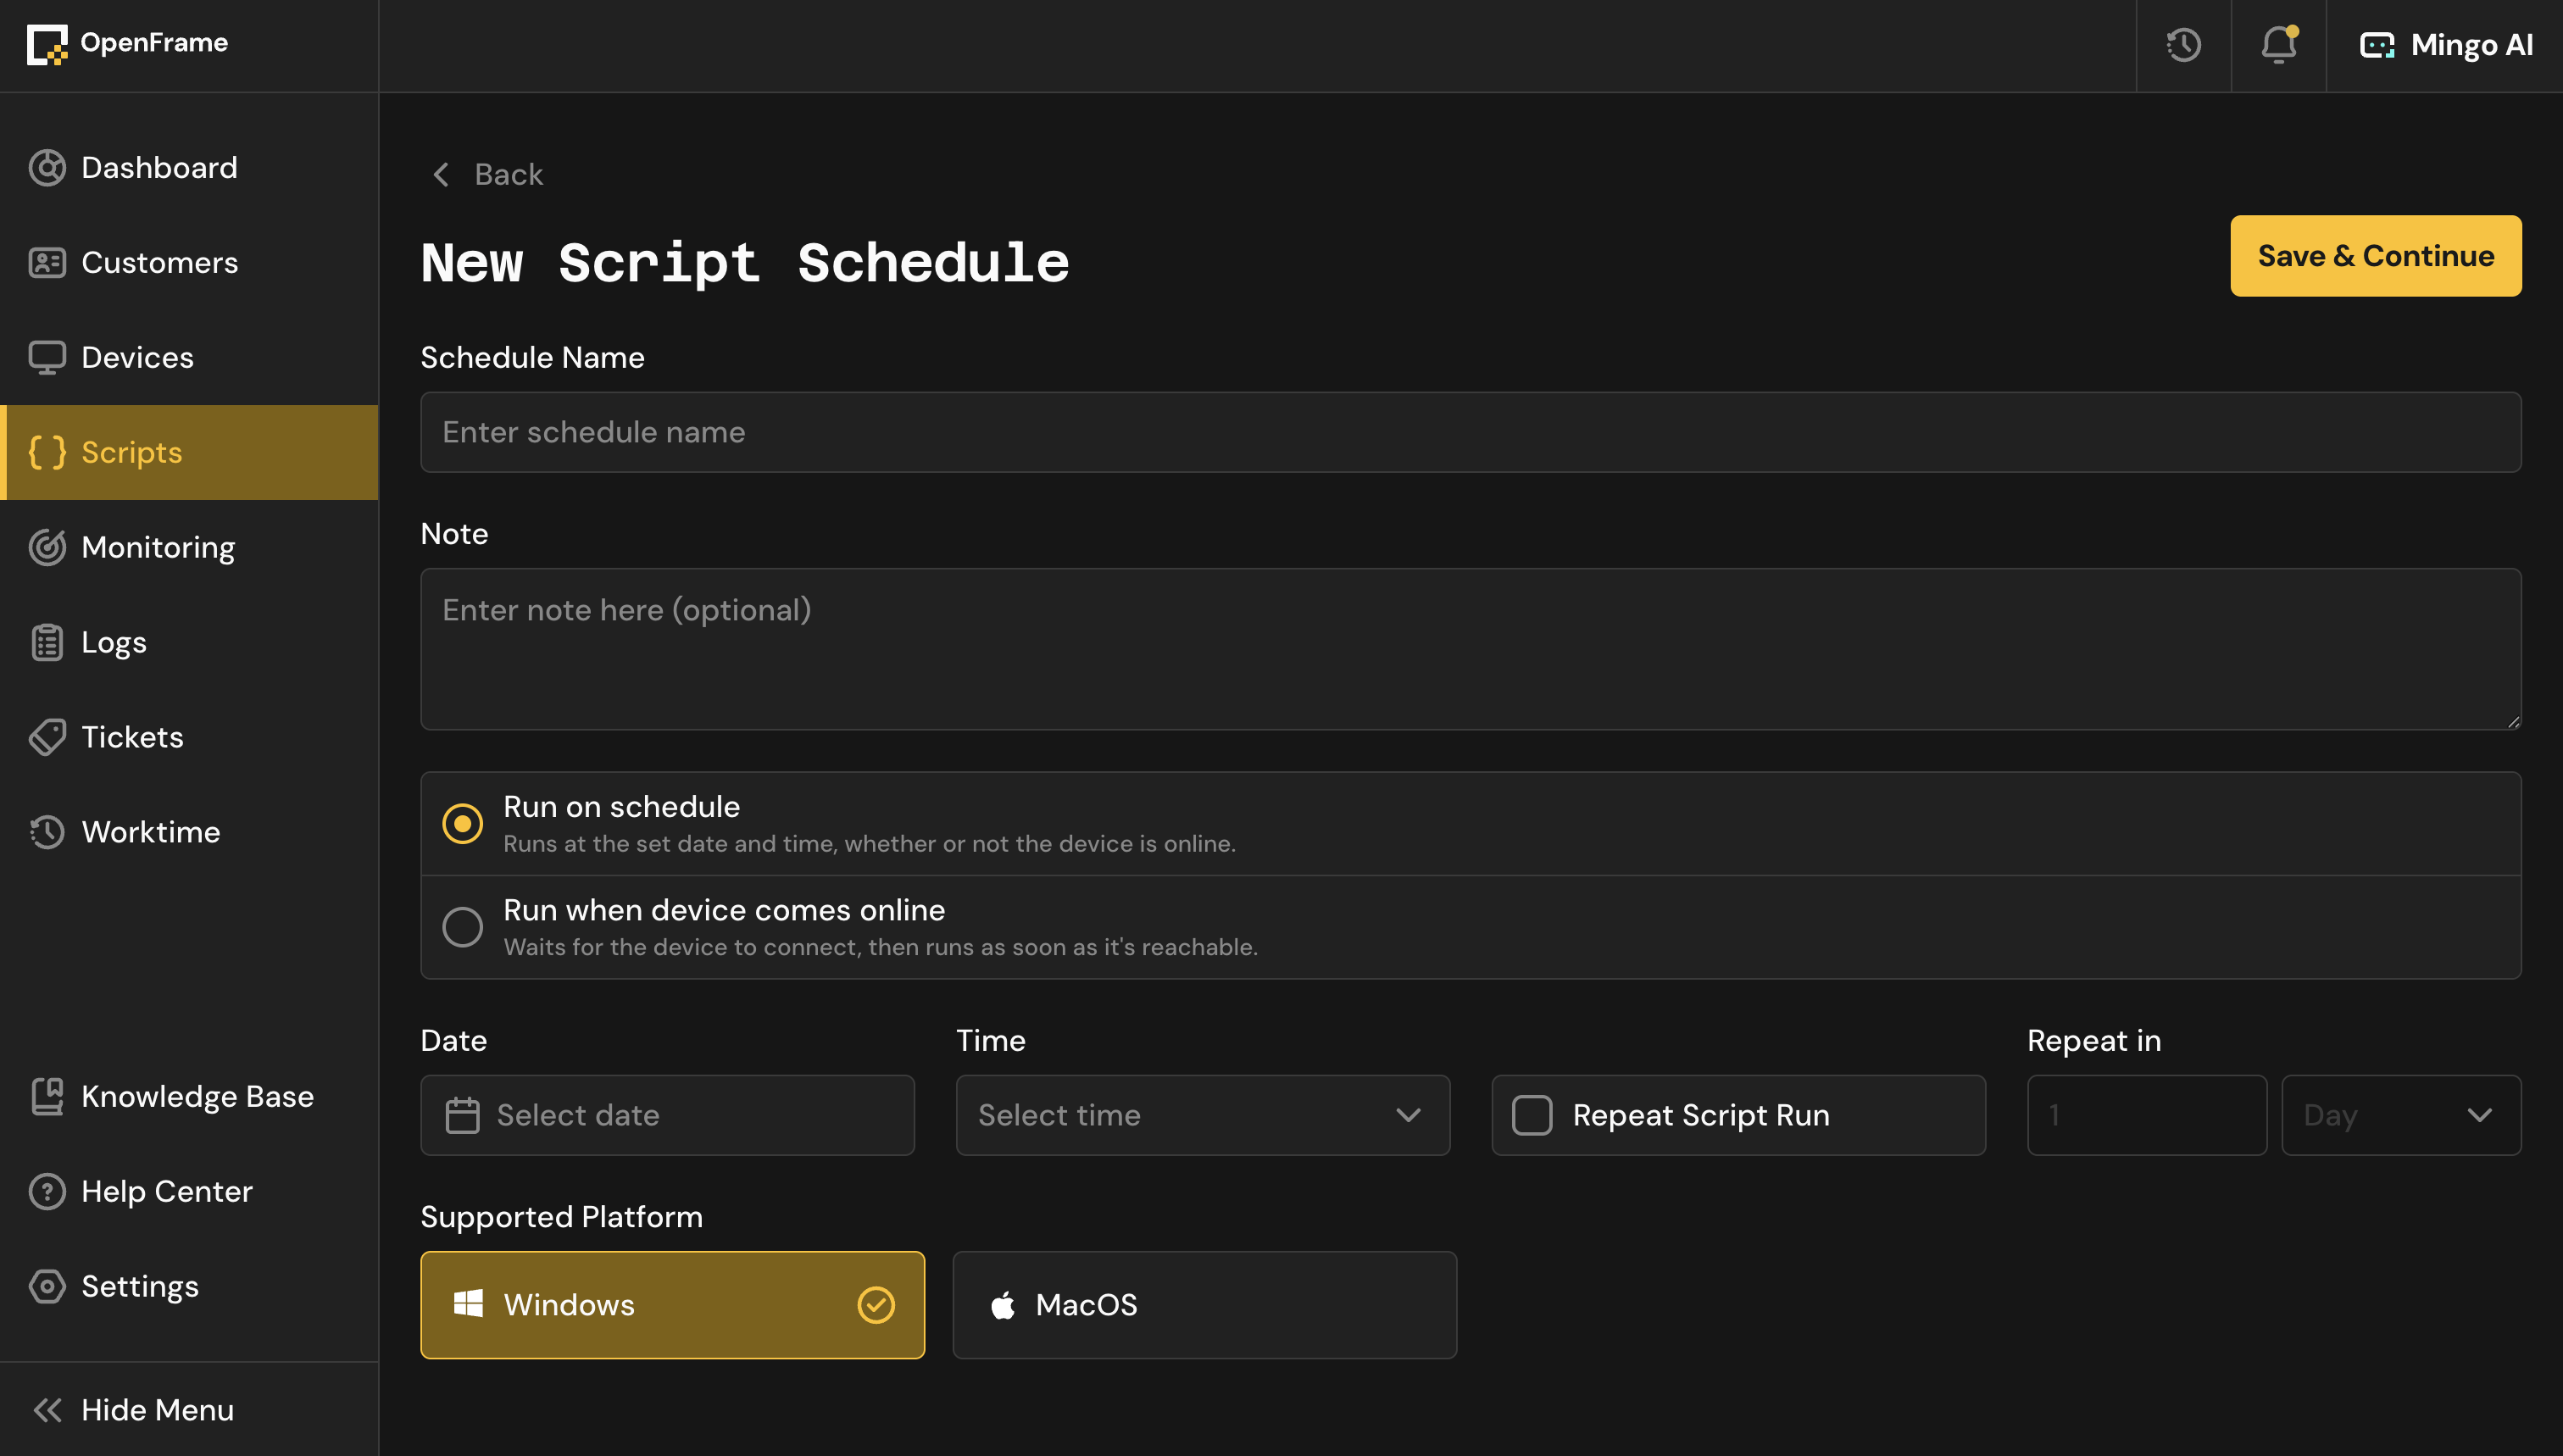Open Tickets menu item
The width and height of the screenshot is (2563, 1456).
189,737
